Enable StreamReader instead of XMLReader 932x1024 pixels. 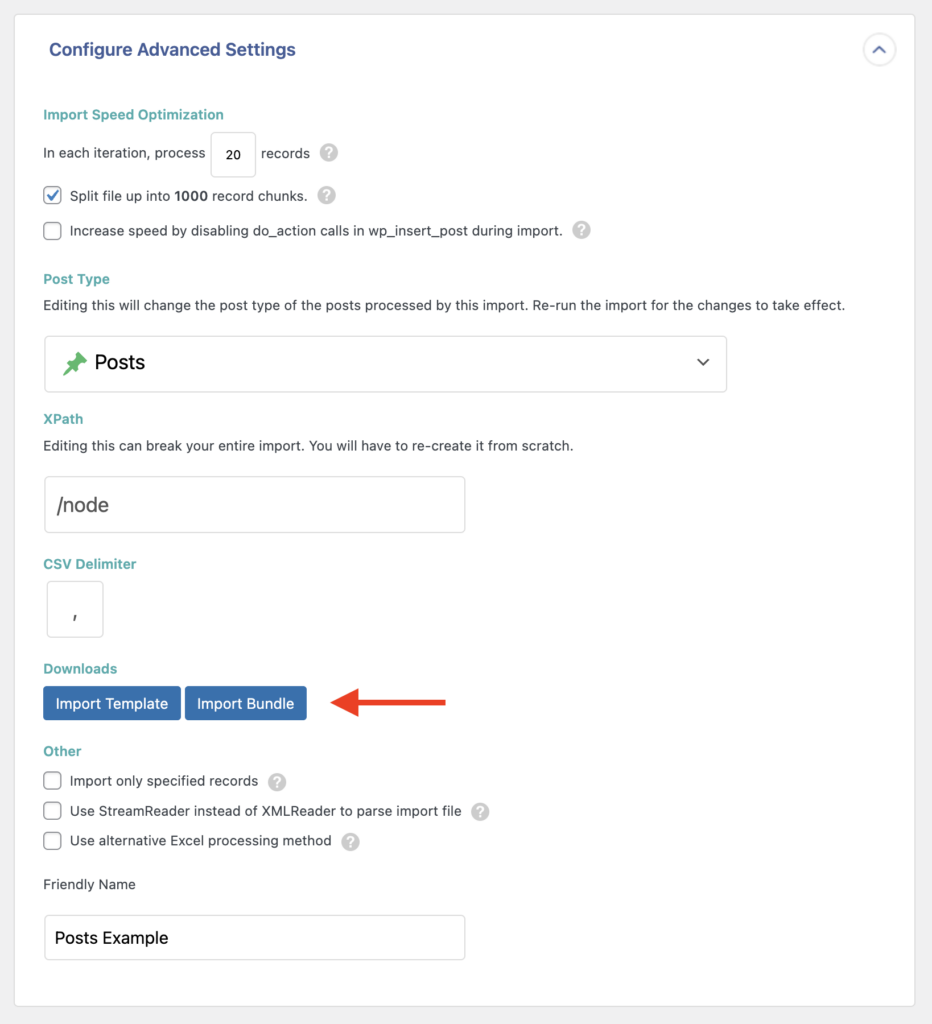pyautogui.click(x=52, y=811)
